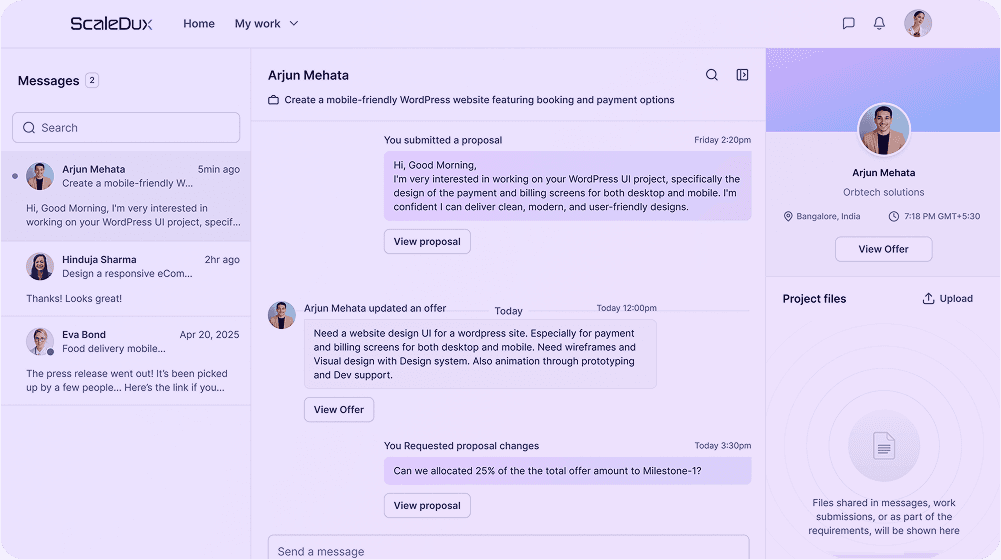Screen dimensions: 1001x560
Task: Click Hinduja Sharma's avatar in list
Action: tap(40, 266)
